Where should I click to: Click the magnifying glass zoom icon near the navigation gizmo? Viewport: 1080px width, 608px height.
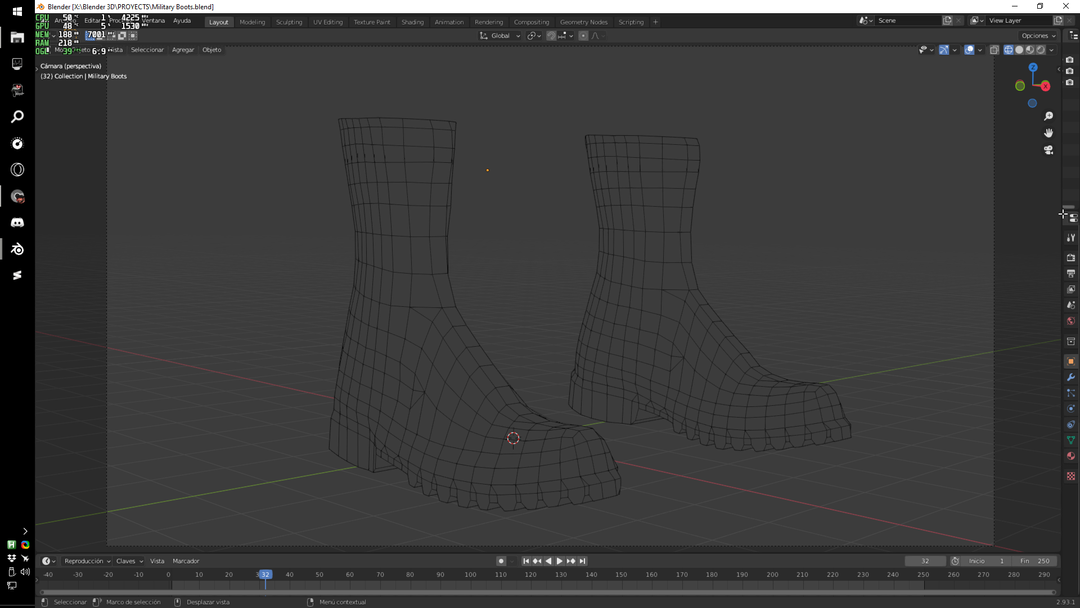[1048, 116]
